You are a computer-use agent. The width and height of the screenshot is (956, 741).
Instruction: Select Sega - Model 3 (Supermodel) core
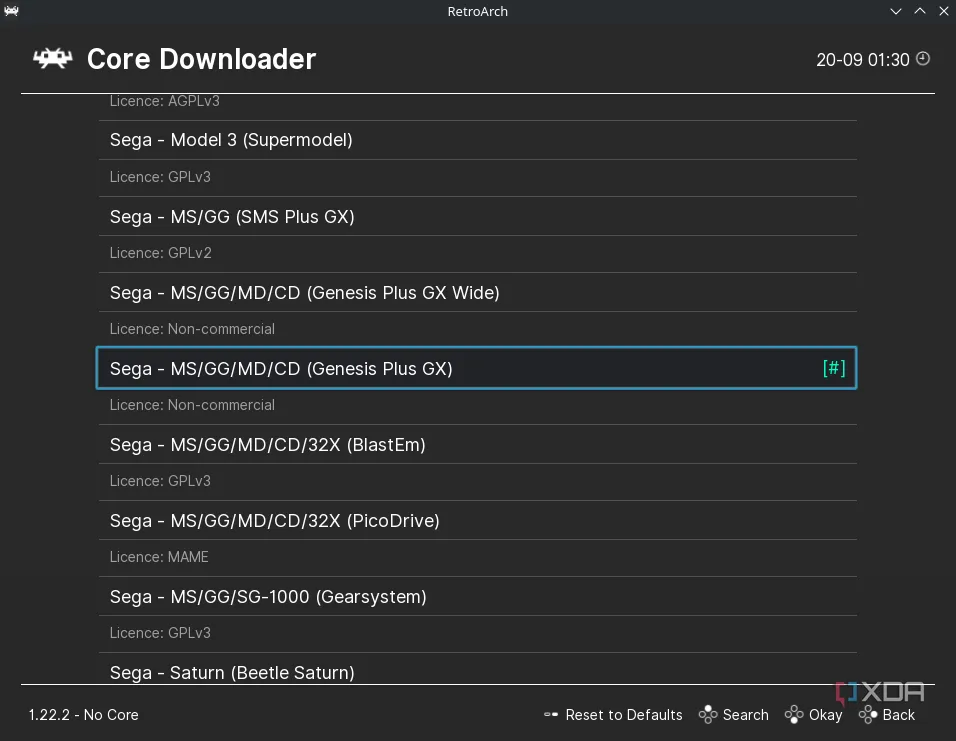pos(477,140)
